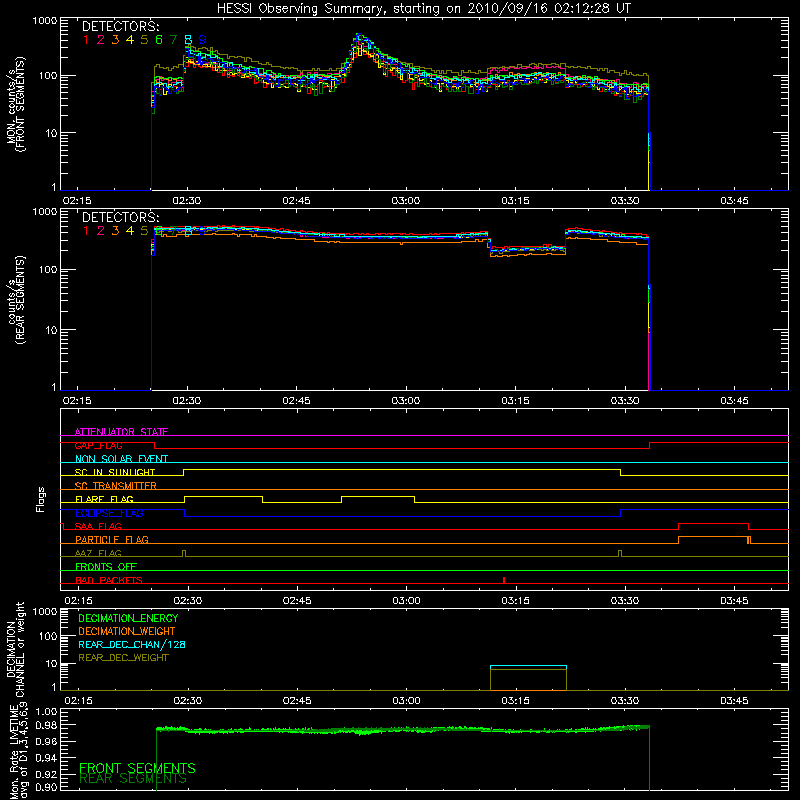Click 03:15 tick label under rear segments plot
The width and height of the screenshot is (800, 800).
click(515, 401)
